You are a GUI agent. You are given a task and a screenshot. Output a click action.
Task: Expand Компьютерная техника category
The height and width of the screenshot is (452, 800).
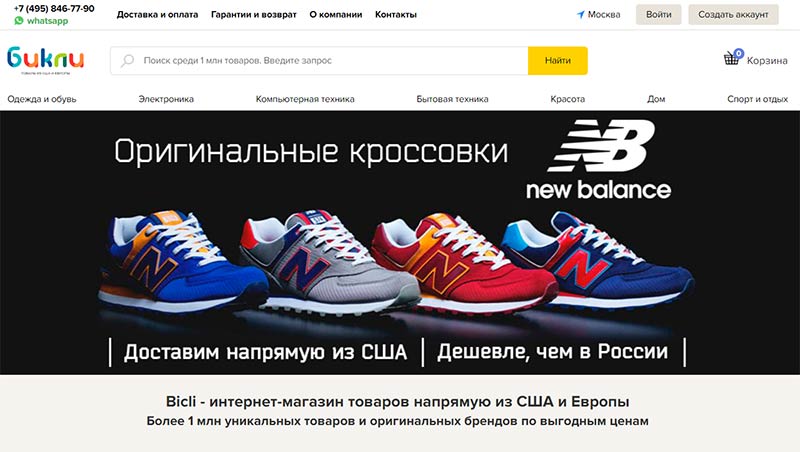(305, 99)
